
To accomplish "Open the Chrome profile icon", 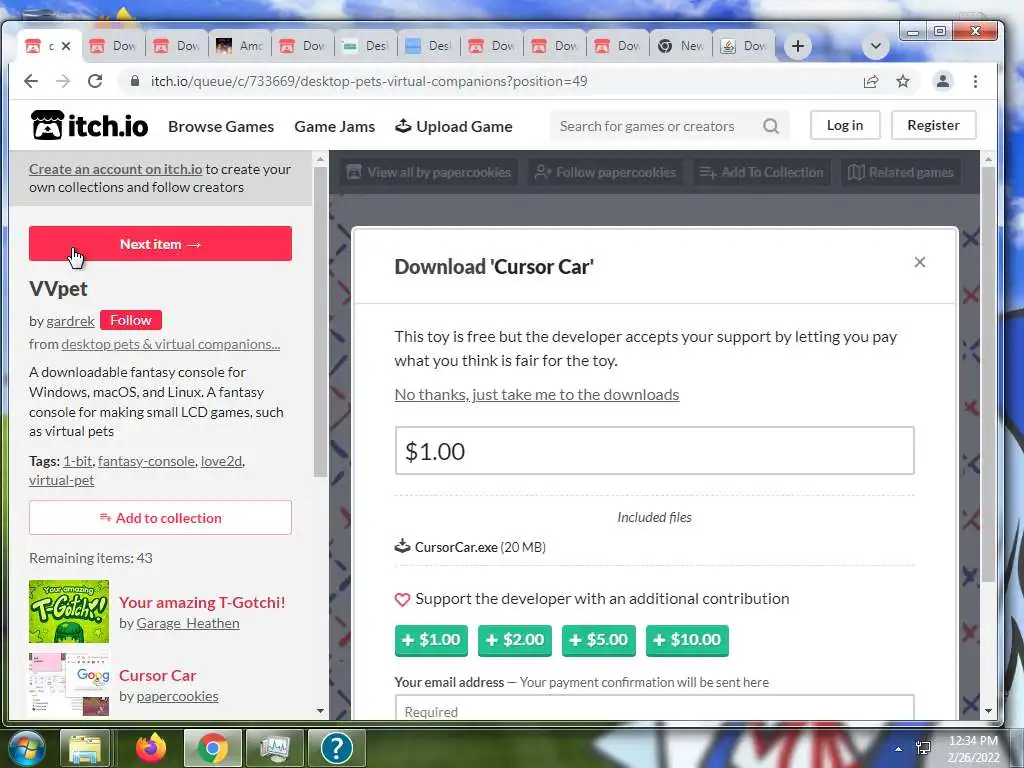I will coord(942,81).
